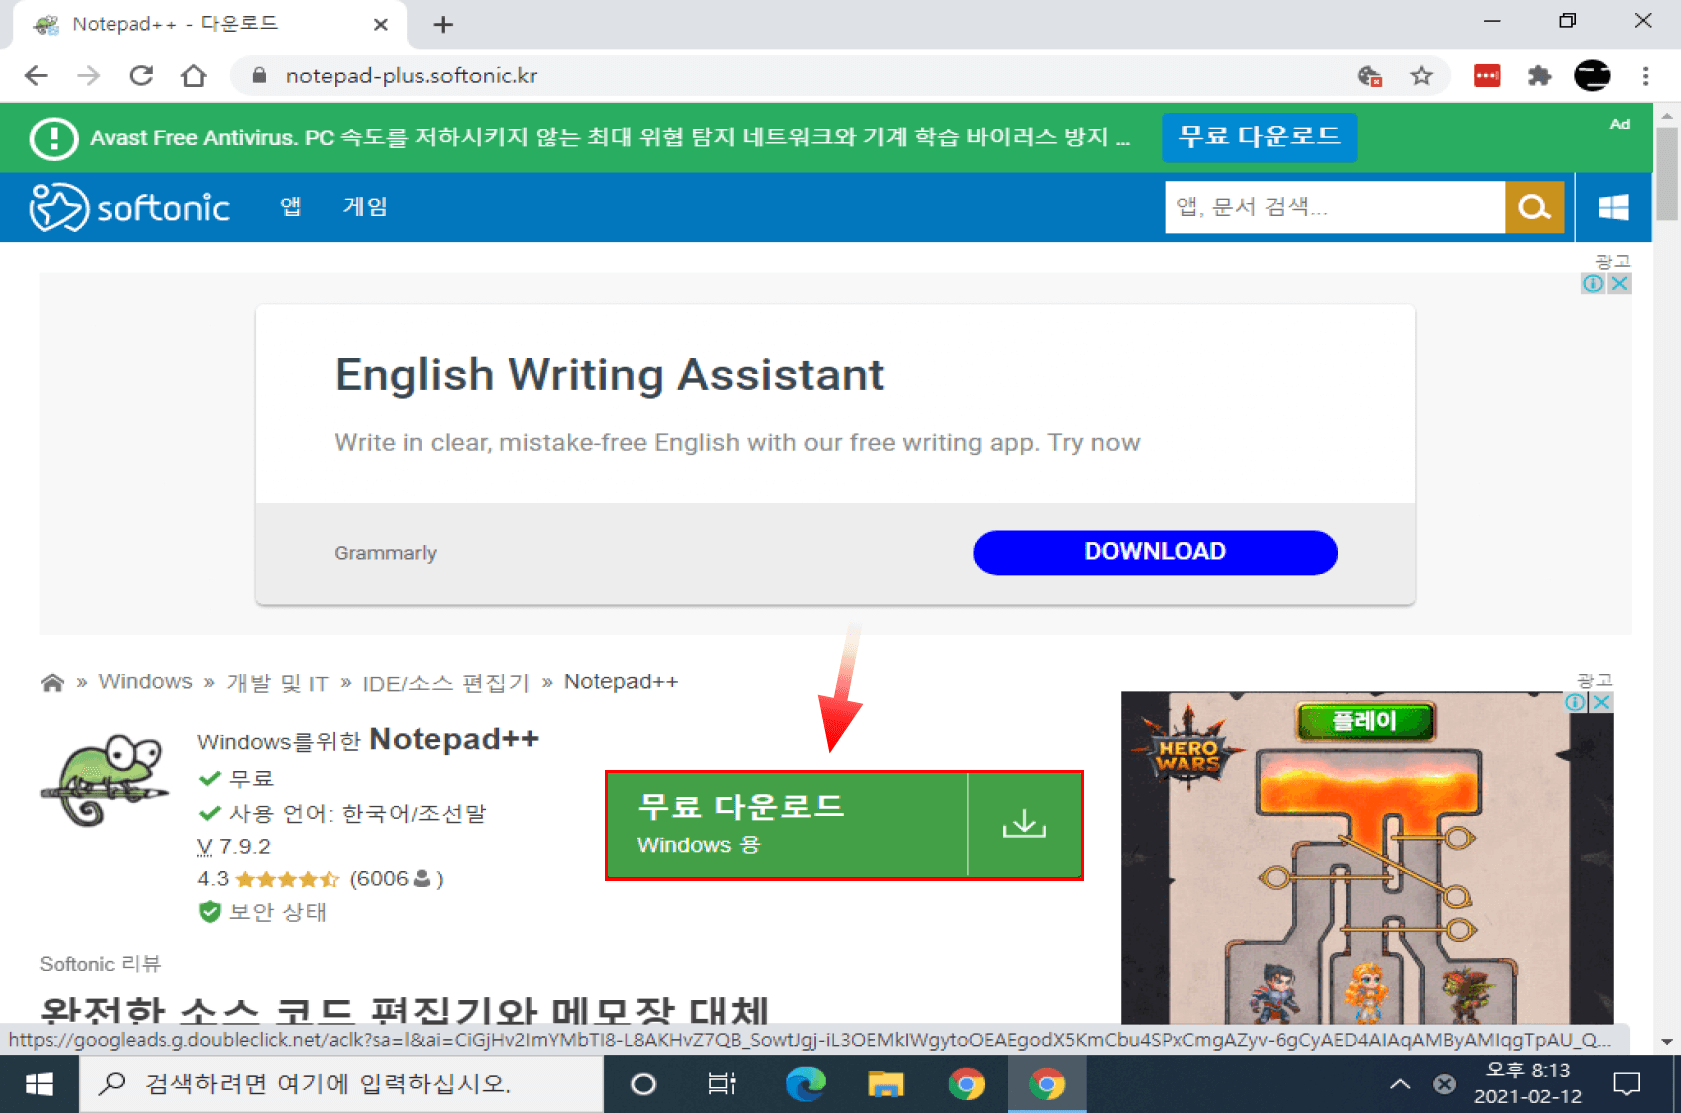
Task: Show hidden system tray icons
Action: 1400,1084
